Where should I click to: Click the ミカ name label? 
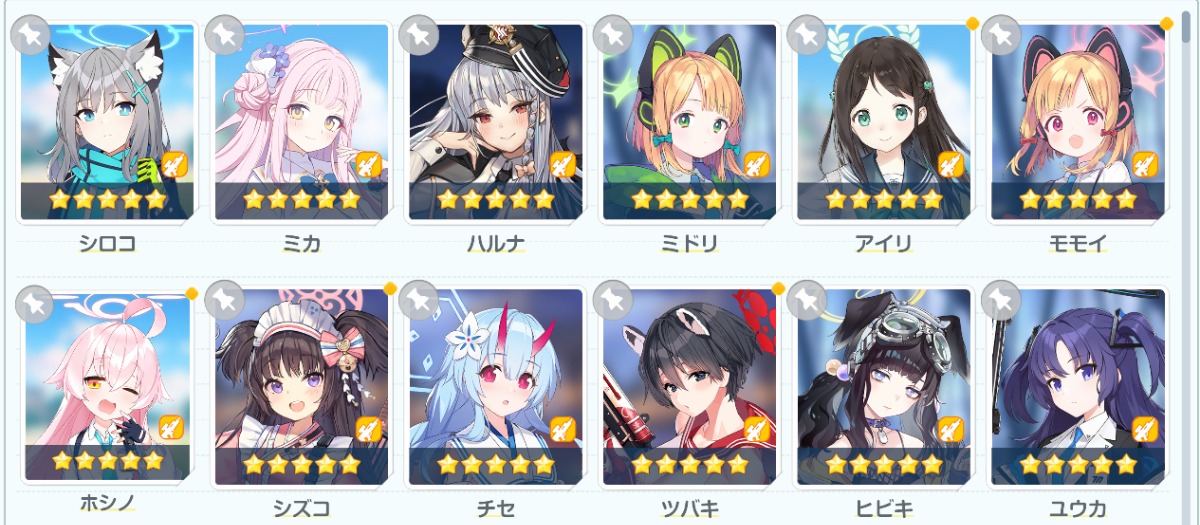302,243
